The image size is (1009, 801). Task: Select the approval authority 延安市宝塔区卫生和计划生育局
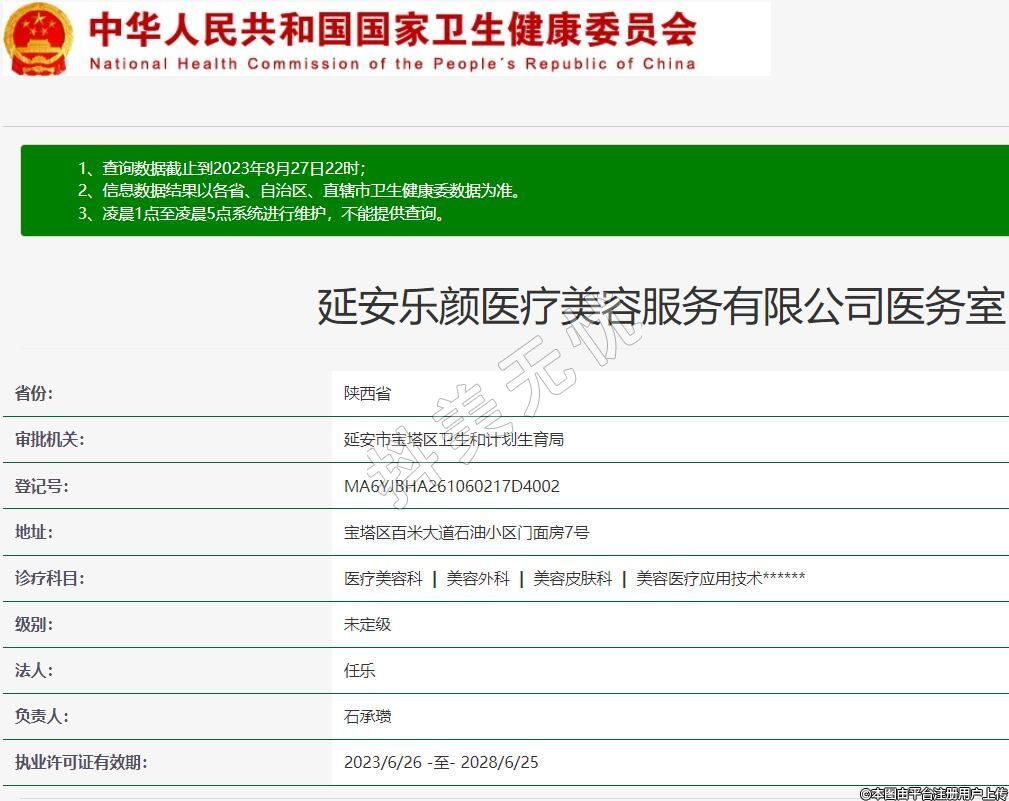tap(454, 440)
